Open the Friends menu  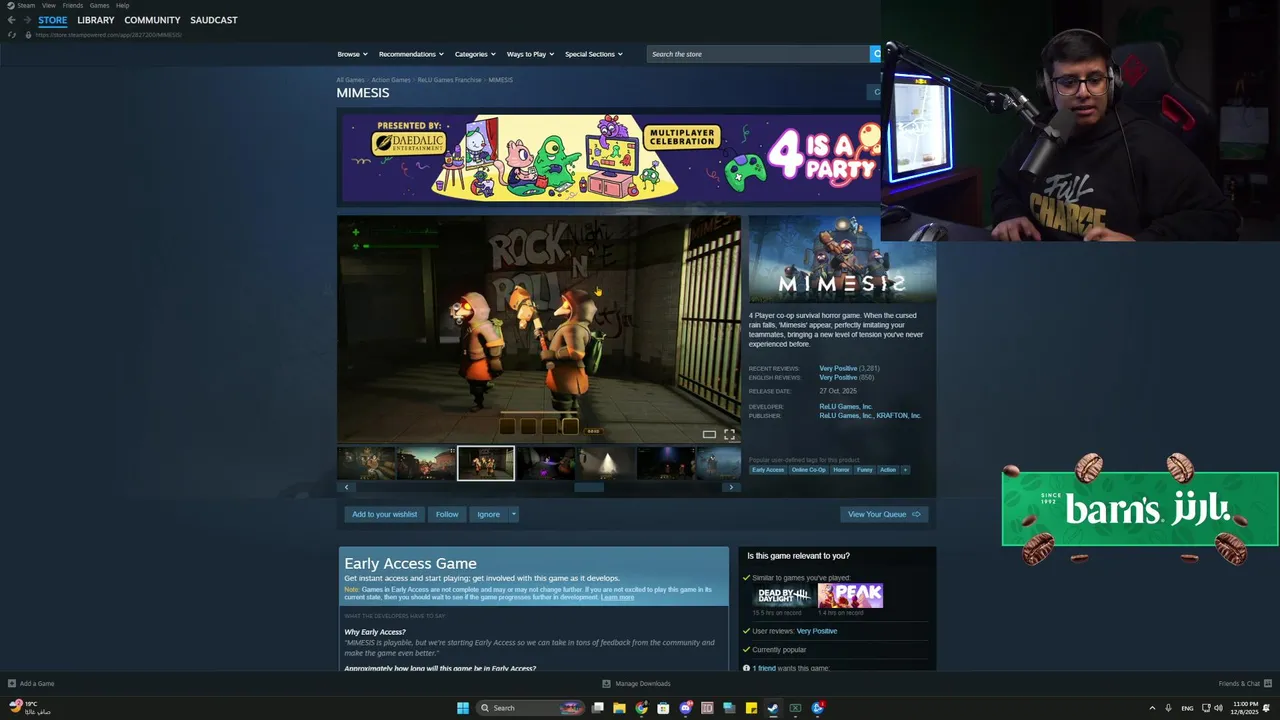click(x=73, y=5)
